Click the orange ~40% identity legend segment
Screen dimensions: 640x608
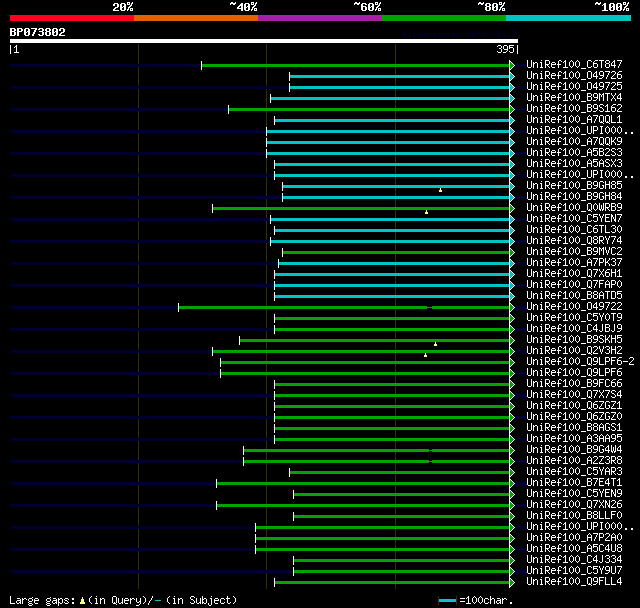[x=196, y=18]
